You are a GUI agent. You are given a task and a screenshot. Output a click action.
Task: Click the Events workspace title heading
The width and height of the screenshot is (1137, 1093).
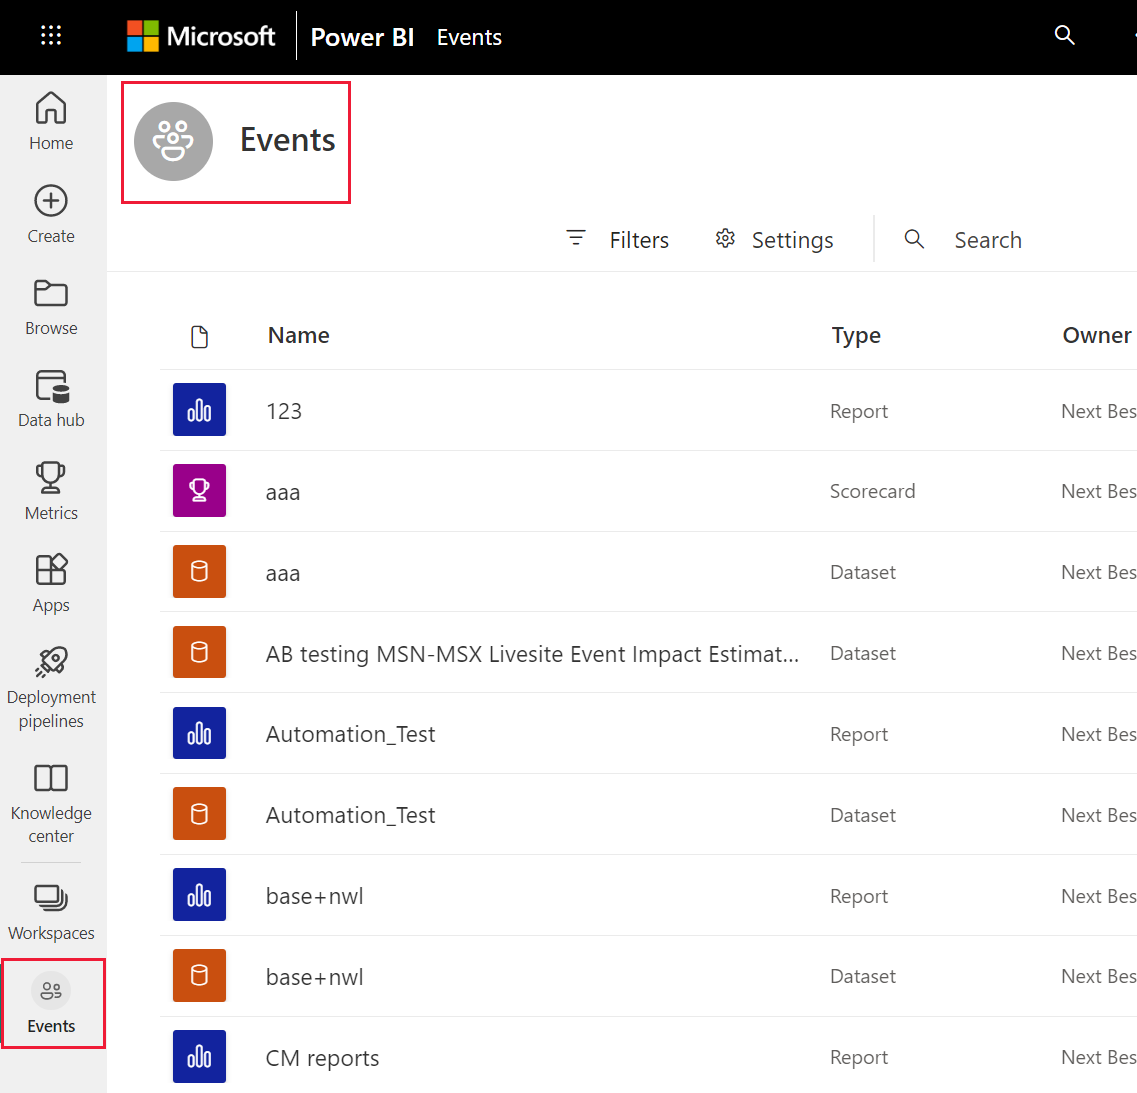288,140
